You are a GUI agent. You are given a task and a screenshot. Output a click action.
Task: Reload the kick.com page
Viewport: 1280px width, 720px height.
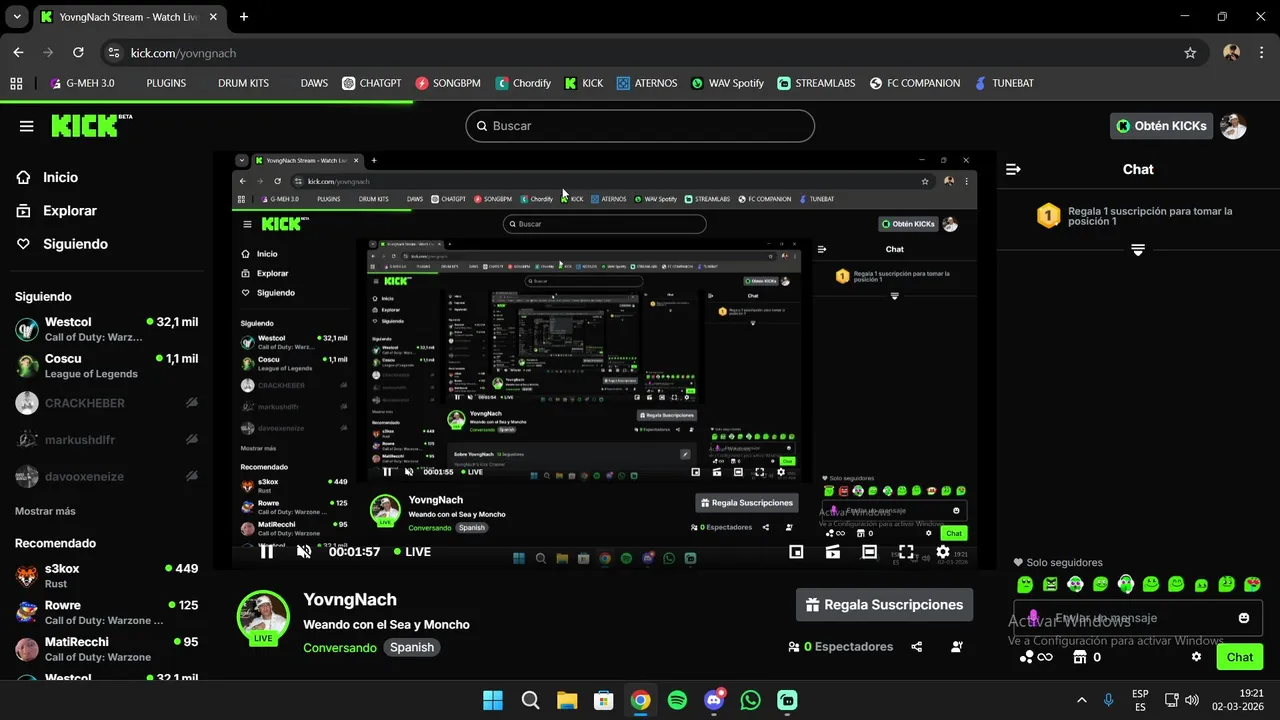78,53
